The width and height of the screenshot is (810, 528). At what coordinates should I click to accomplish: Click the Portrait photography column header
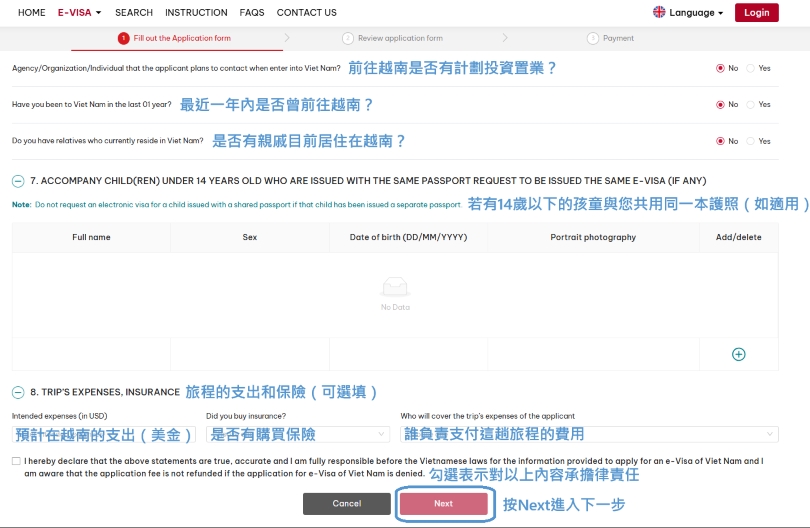pyautogui.click(x=593, y=237)
